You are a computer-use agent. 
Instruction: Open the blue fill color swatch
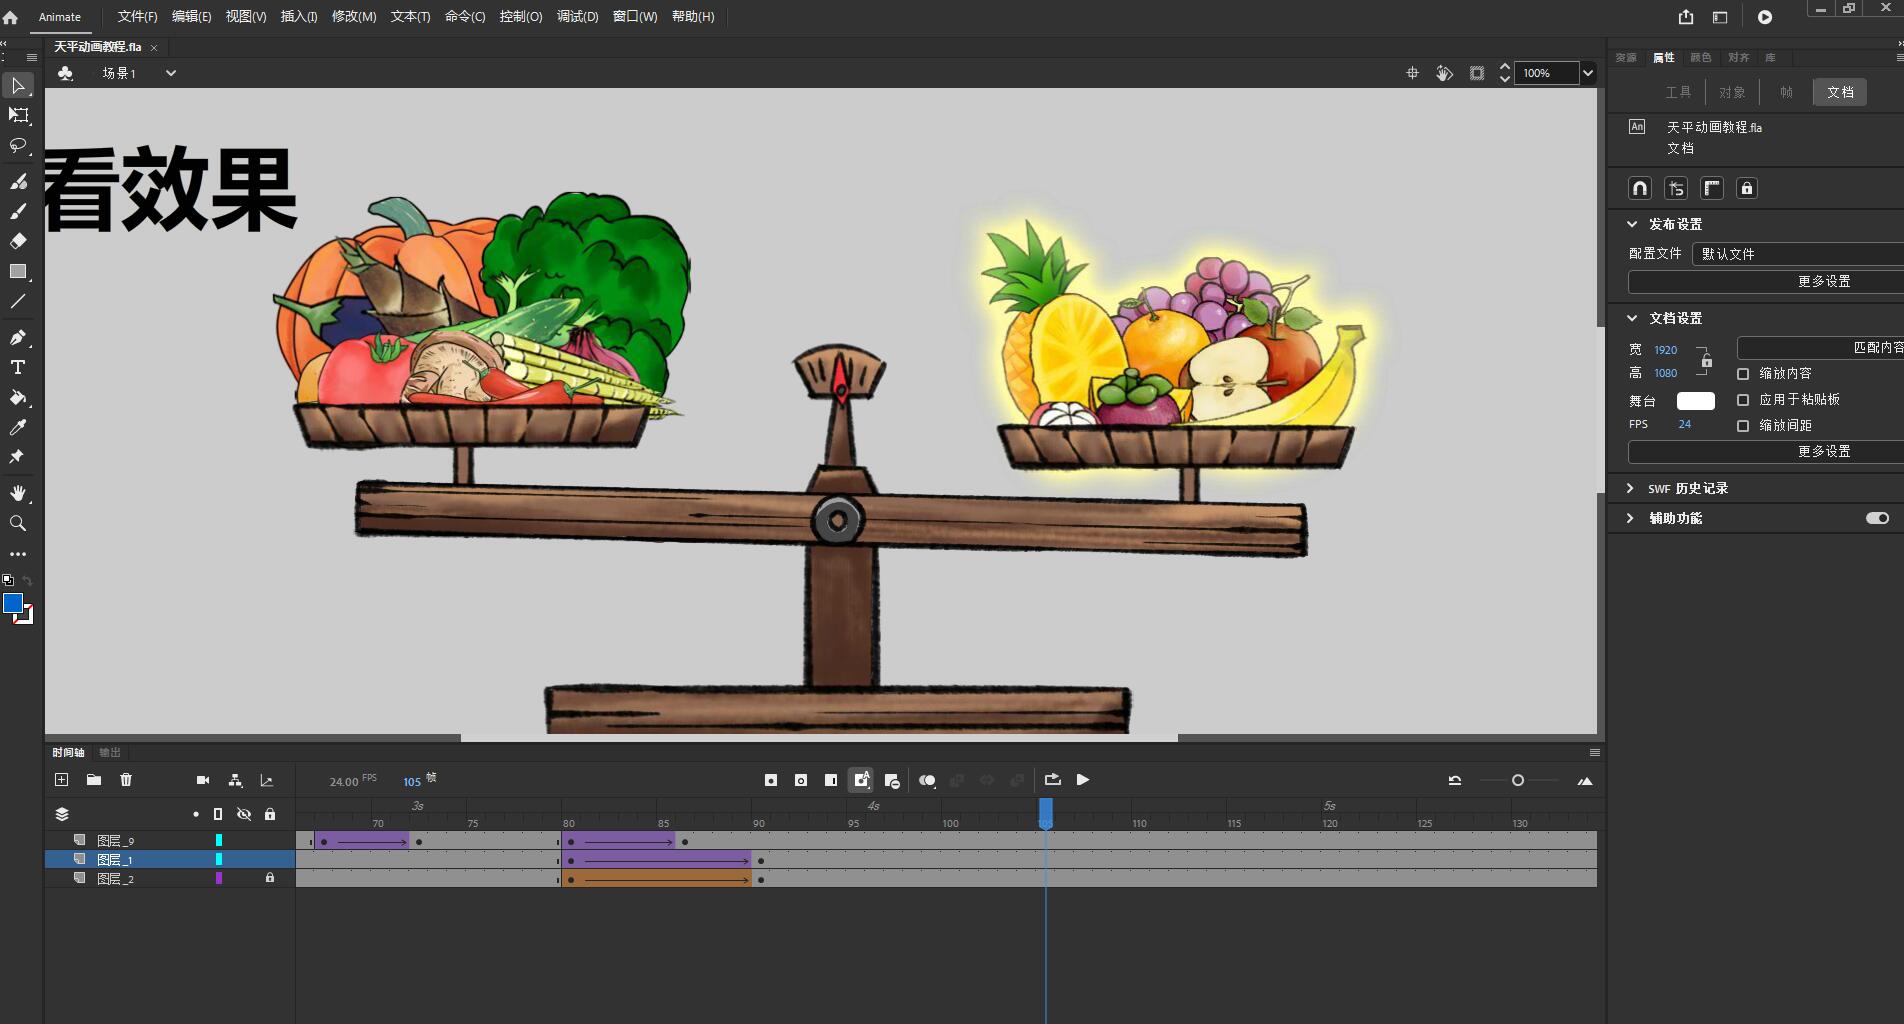13,603
